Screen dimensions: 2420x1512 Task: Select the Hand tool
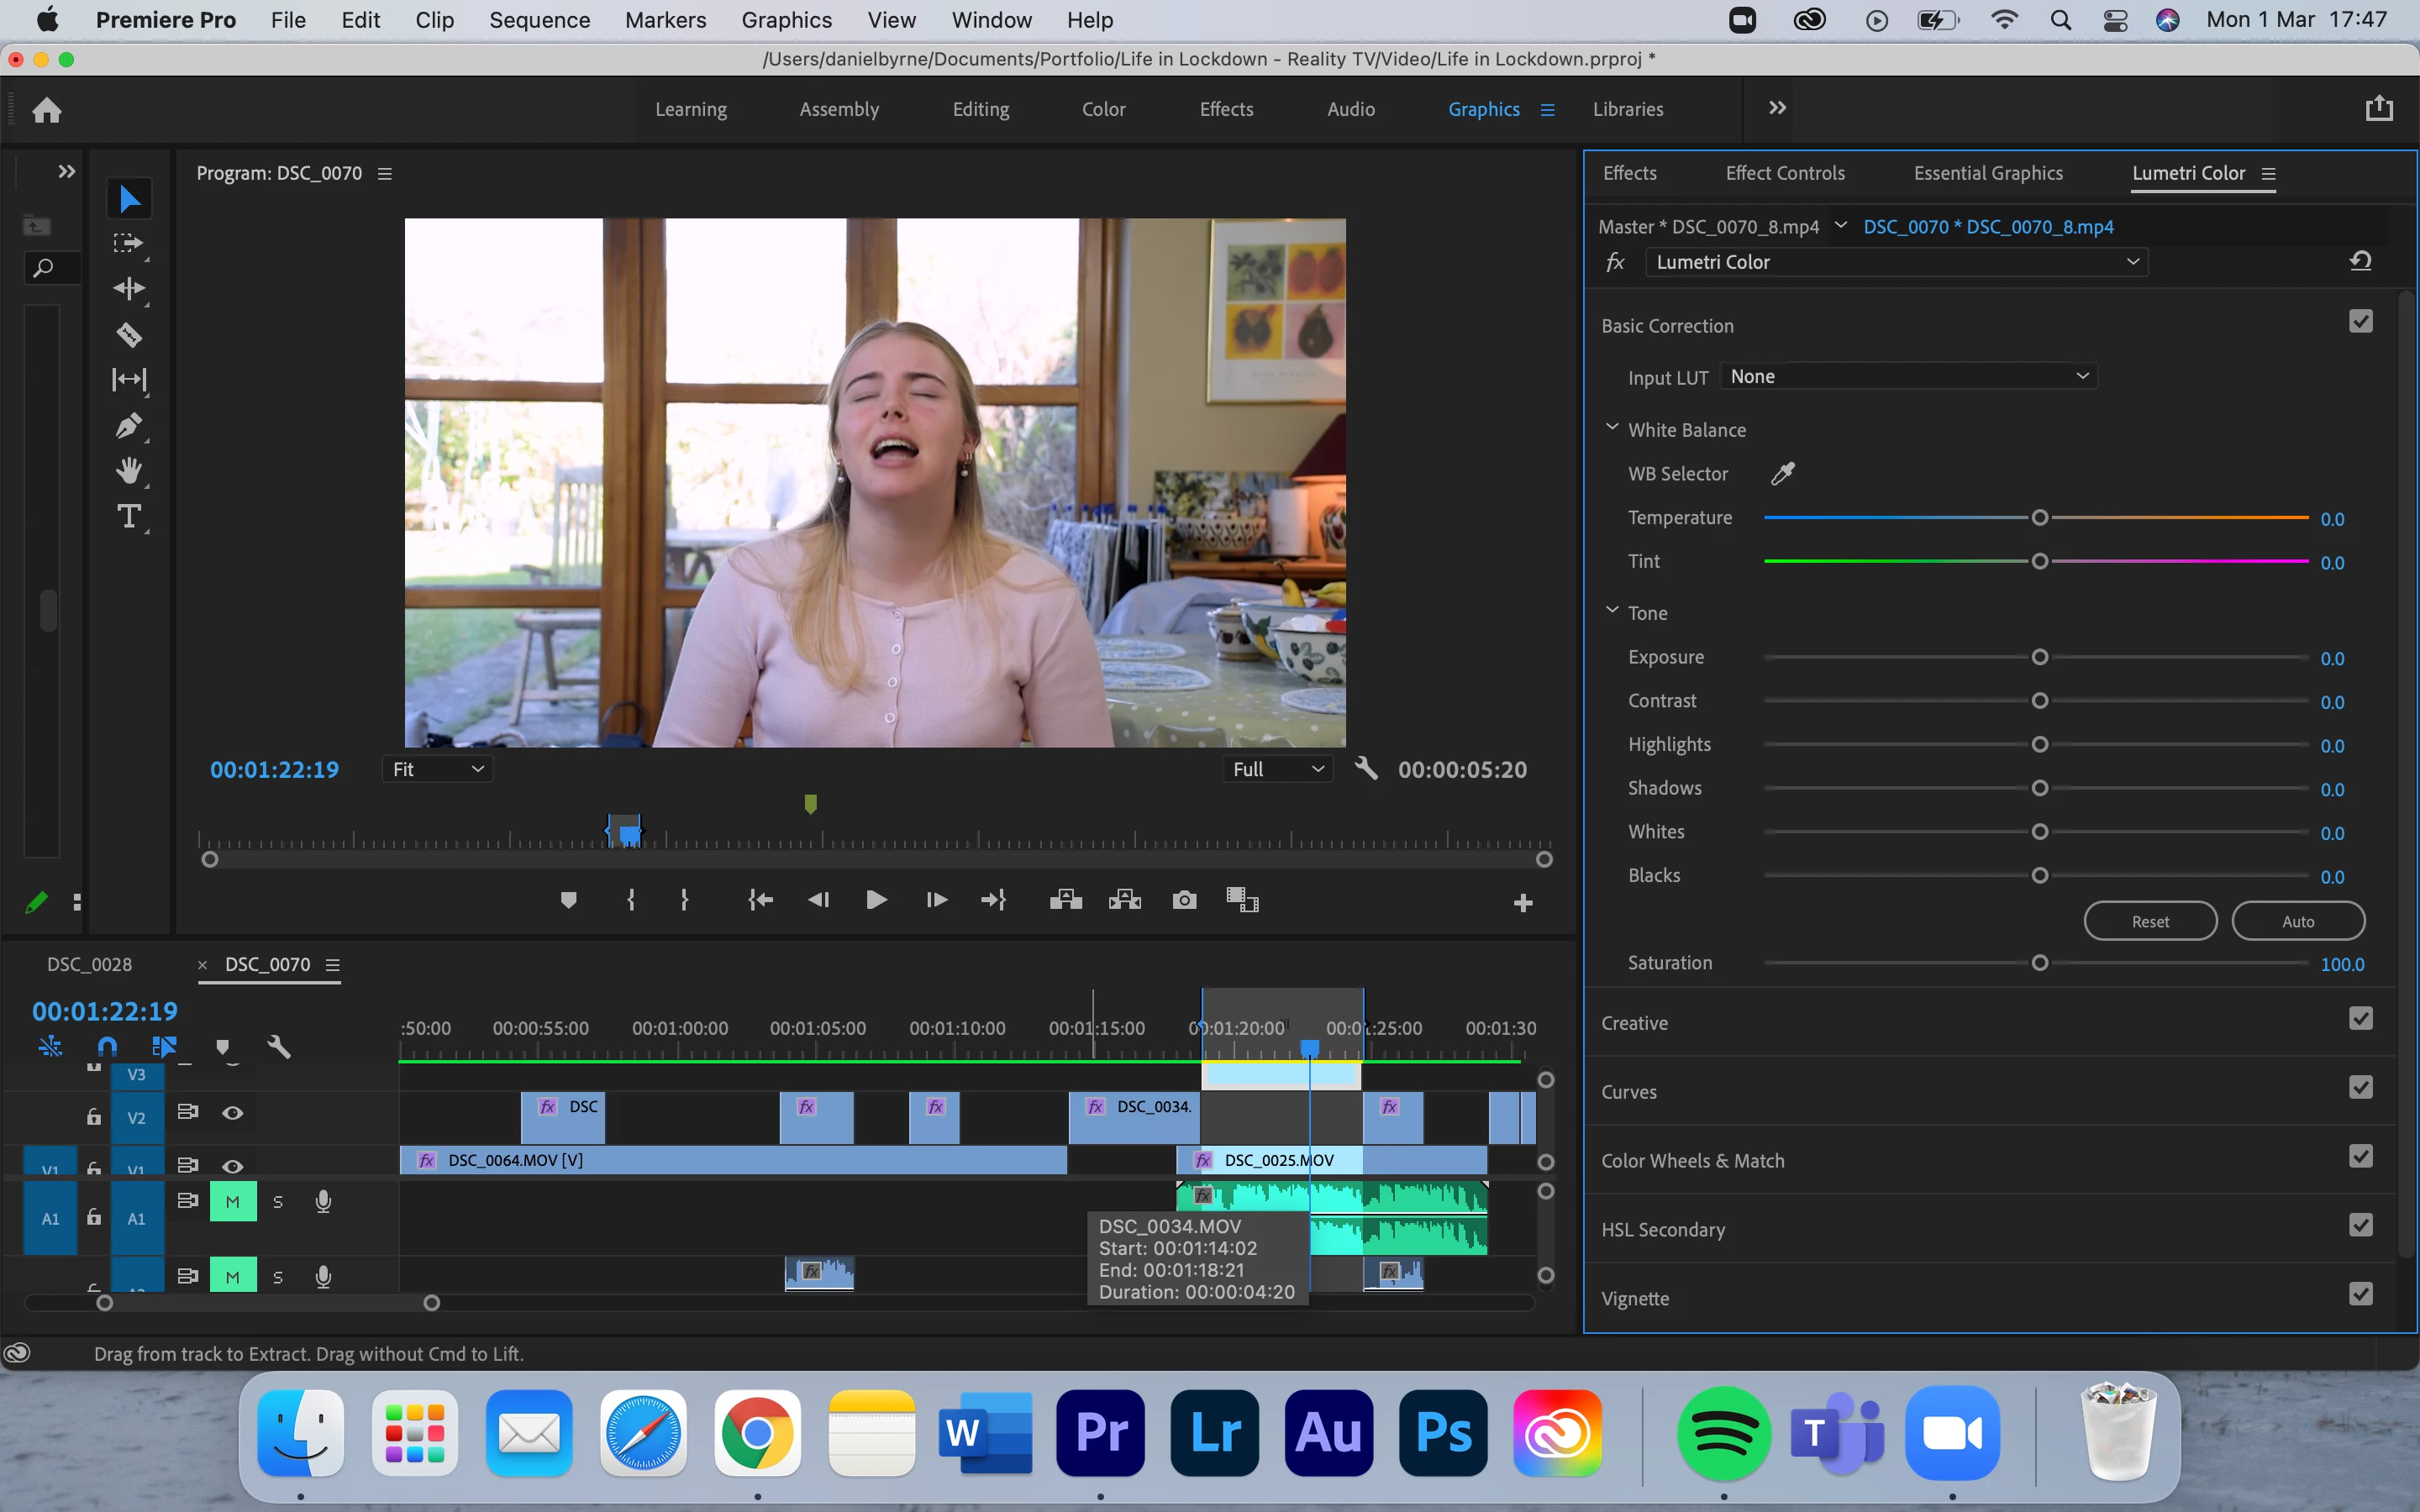click(129, 471)
